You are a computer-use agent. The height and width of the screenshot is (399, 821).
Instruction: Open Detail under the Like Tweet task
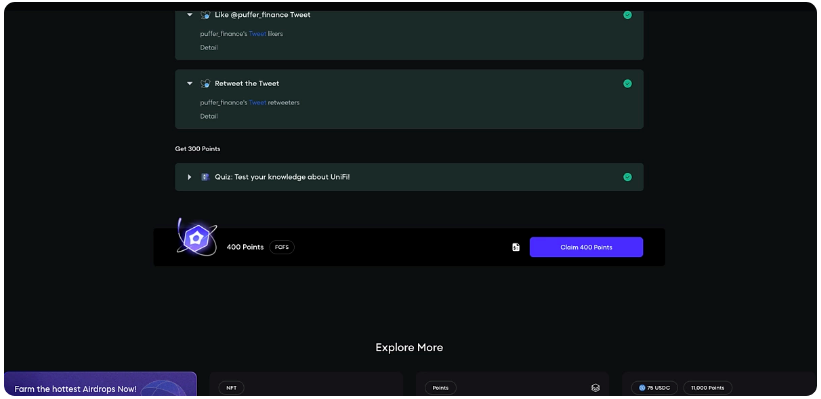click(x=209, y=48)
